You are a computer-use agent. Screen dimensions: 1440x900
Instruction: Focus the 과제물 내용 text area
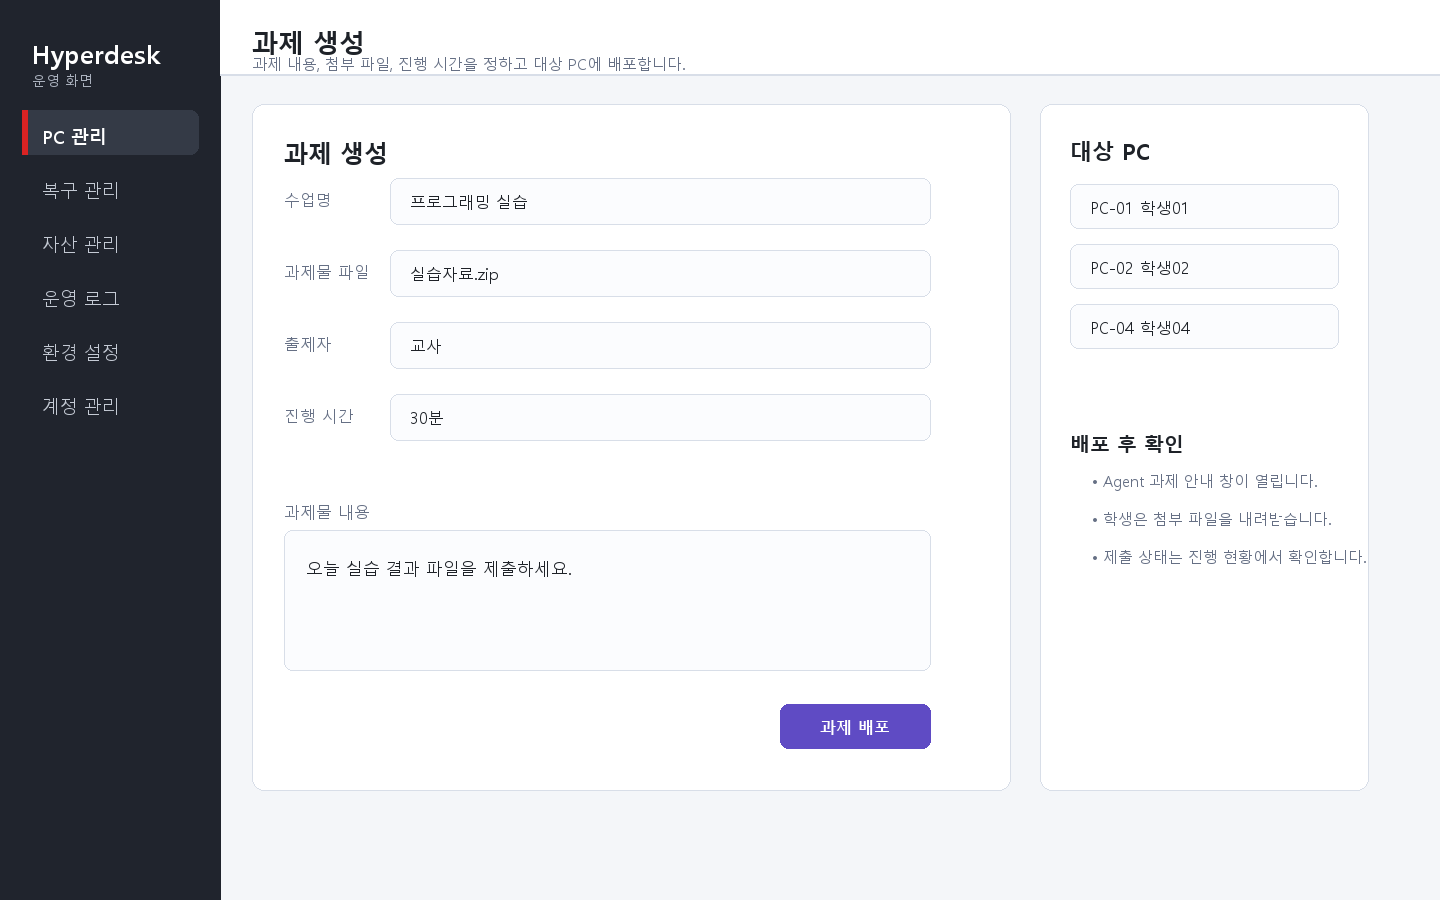click(x=607, y=600)
